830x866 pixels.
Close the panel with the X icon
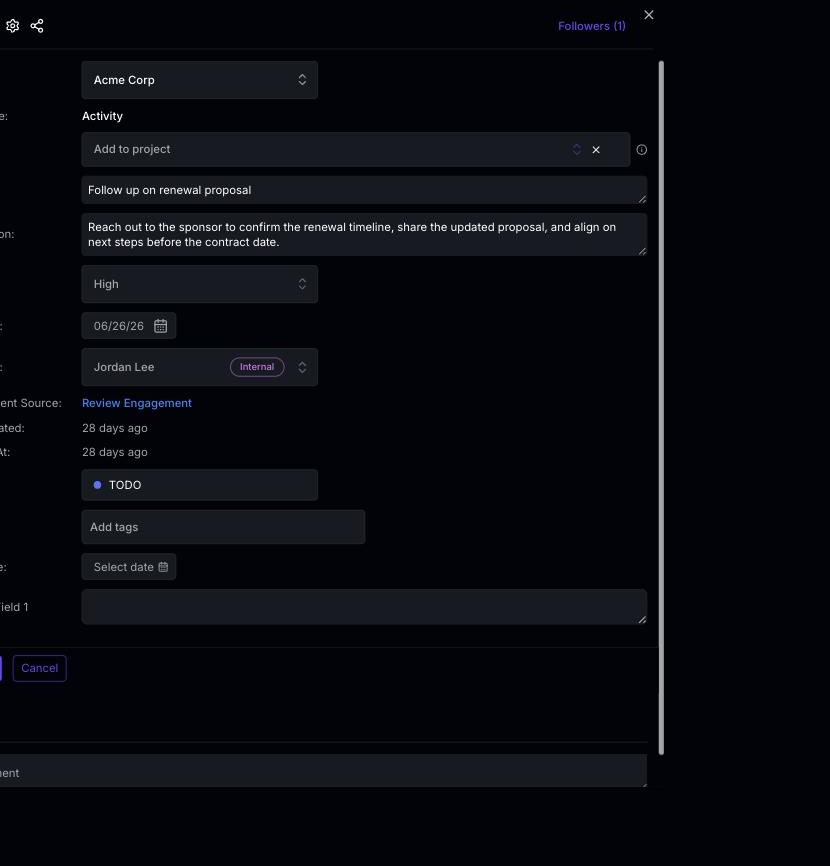click(649, 15)
